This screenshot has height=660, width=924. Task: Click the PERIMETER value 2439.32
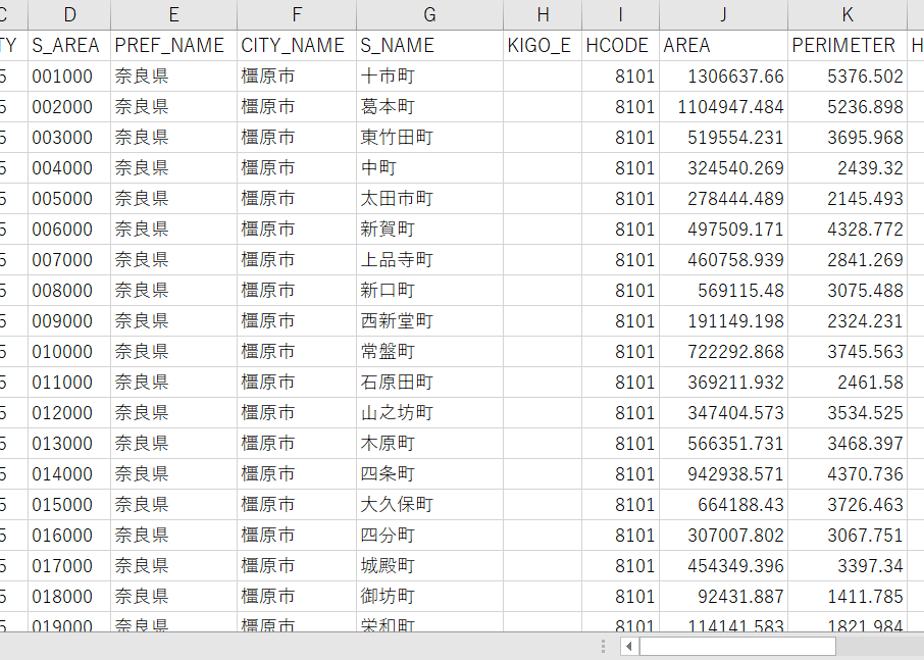click(x=847, y=168)
